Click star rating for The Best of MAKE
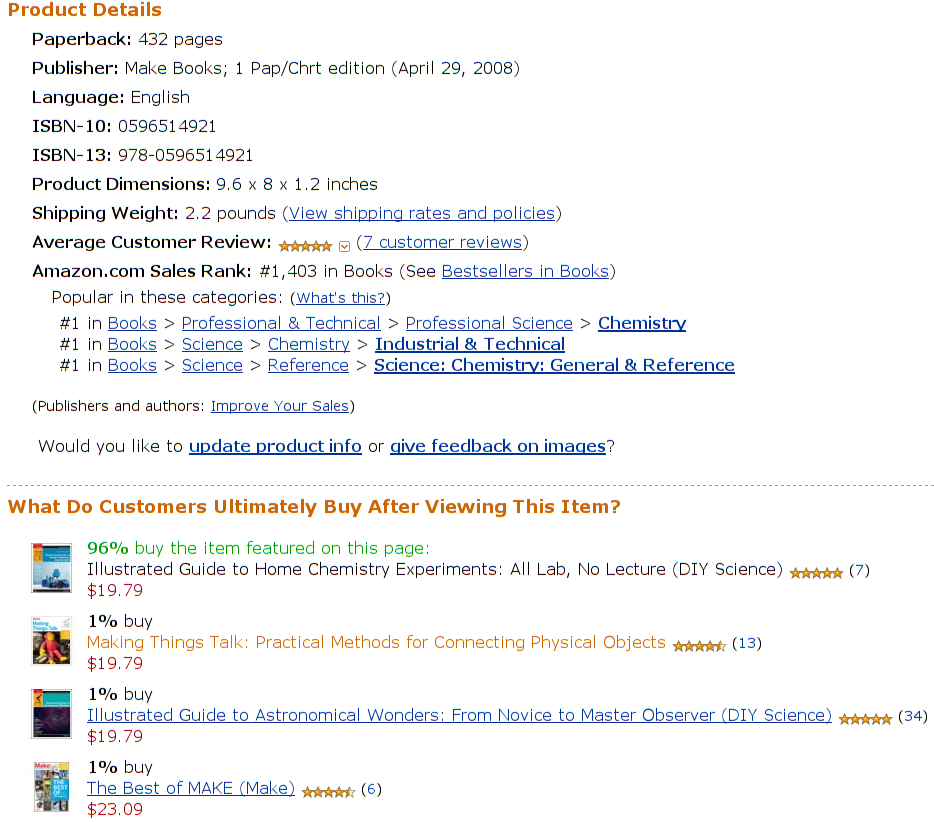 pyautogui.click(x=328, y=792)
